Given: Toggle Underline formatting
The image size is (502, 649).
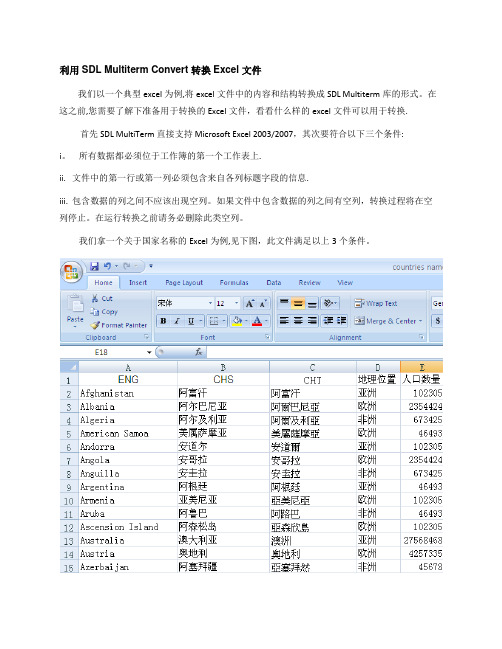Looking at the screenshot, I should (191, 321).
